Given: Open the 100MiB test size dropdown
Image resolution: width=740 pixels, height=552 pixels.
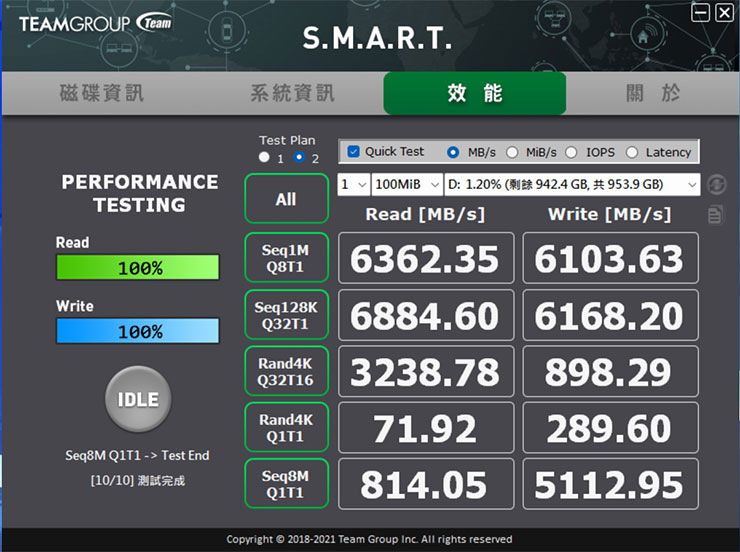Looking at the screenshot, I should pos(407,184).
